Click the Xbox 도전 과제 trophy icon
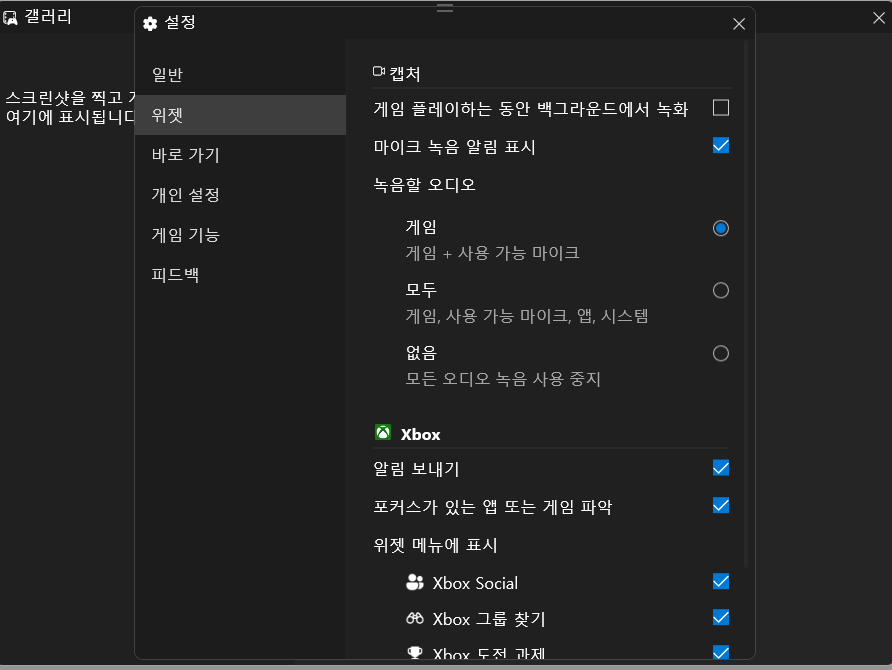 [x=415, y=652]
